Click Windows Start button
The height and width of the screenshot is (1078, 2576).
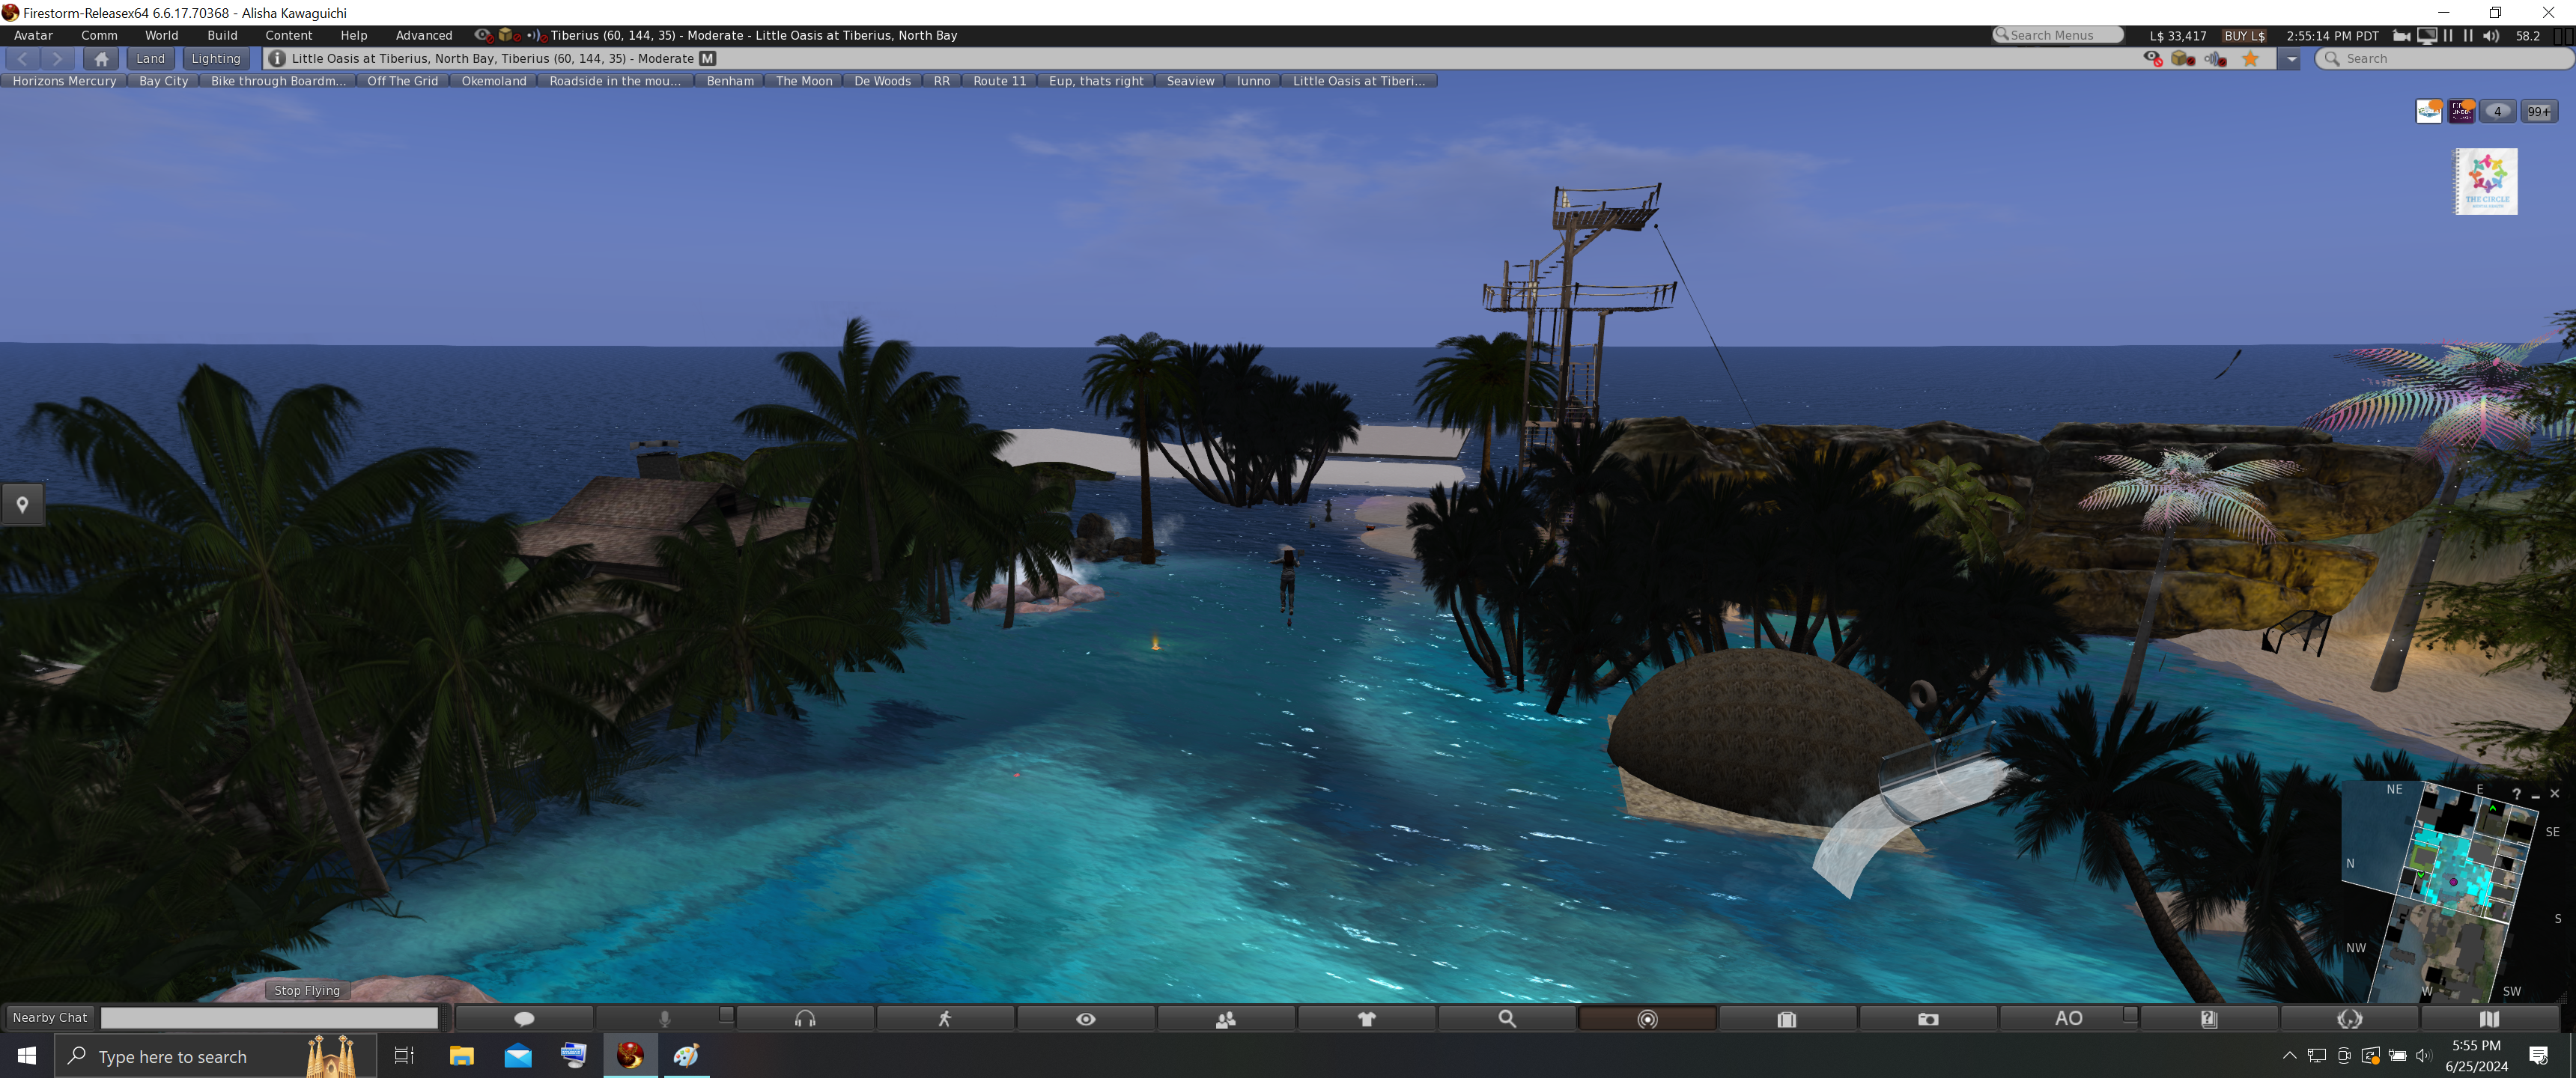coord(27,1056)
